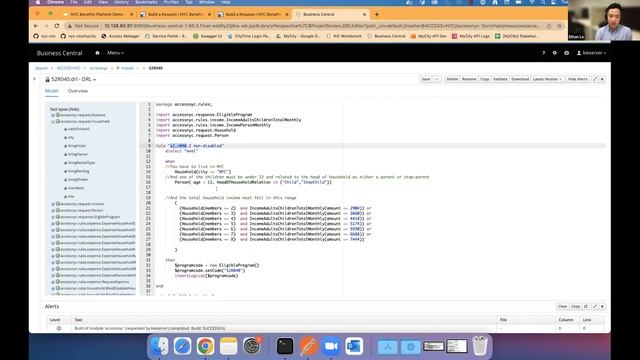Maximize the editor with expand icon

pyautogui.click(x=595, y=79)
